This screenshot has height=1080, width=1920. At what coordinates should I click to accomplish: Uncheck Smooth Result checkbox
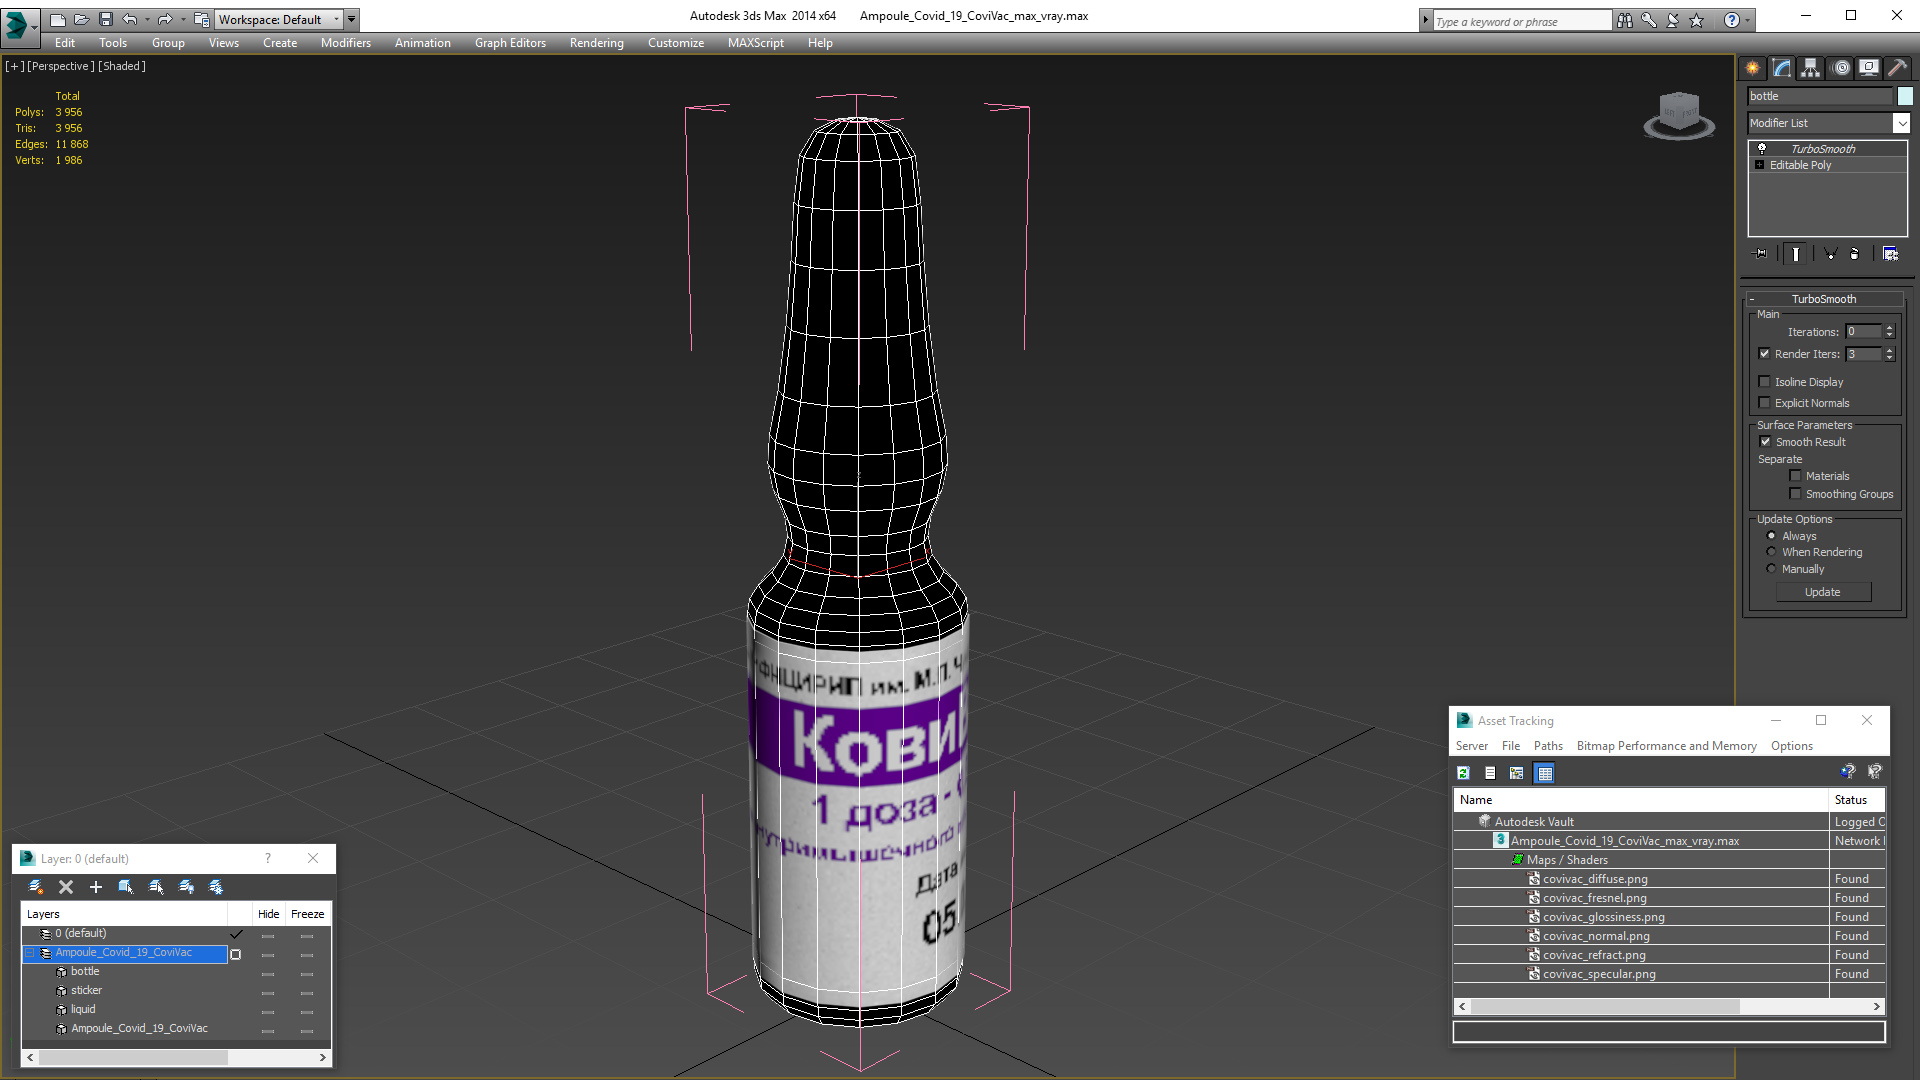1765,442
